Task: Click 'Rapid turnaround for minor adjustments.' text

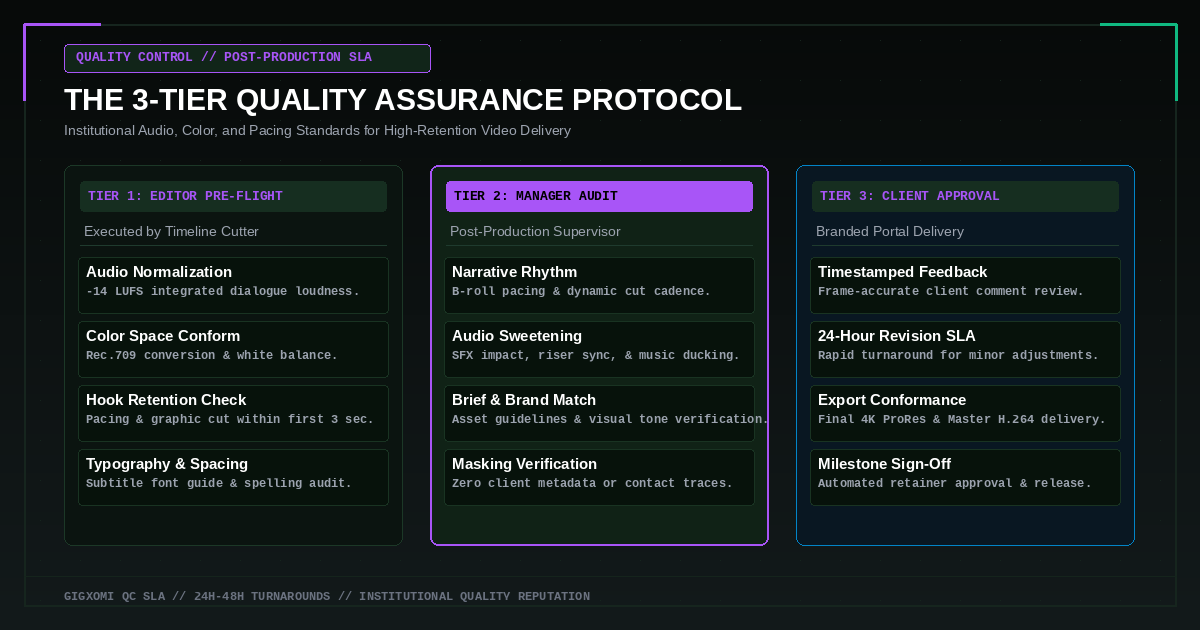Action: [x=958, y=355]
